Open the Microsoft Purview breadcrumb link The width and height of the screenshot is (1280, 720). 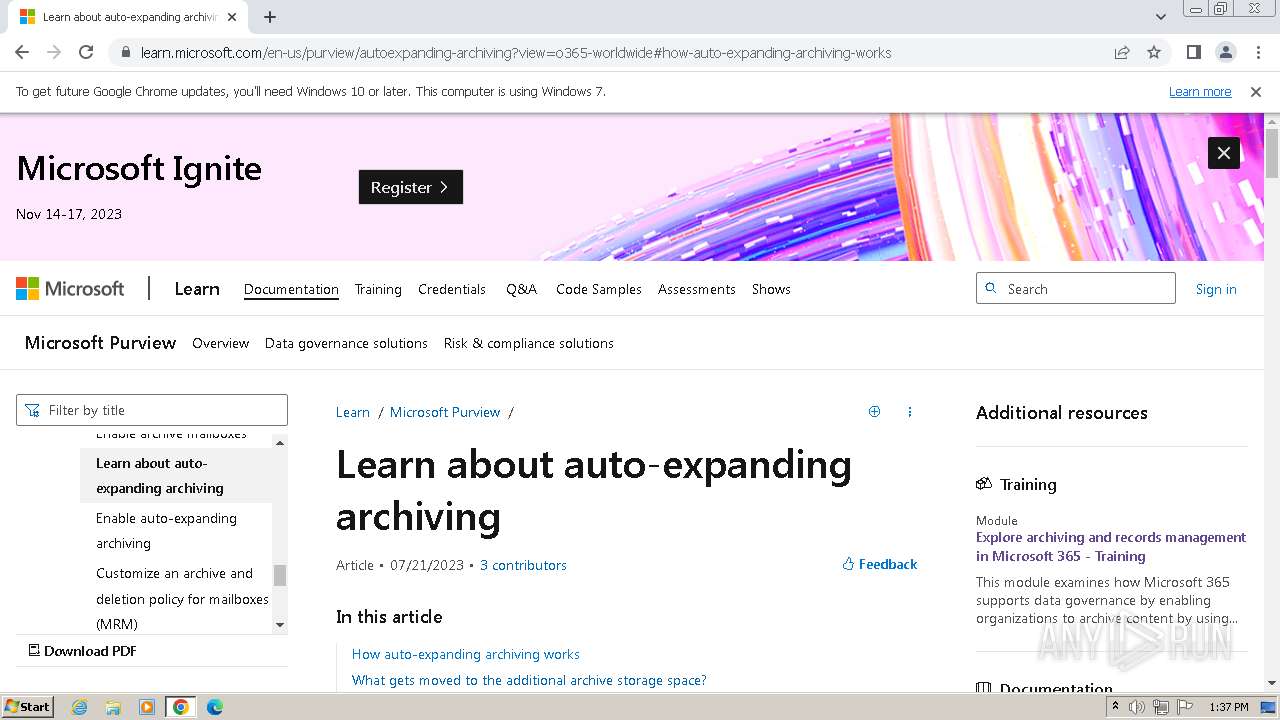click(x=445, y=412)
